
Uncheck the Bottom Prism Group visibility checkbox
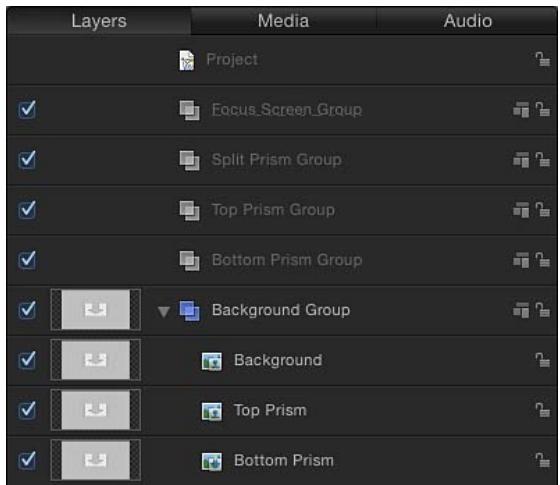[x=27, y=260]
